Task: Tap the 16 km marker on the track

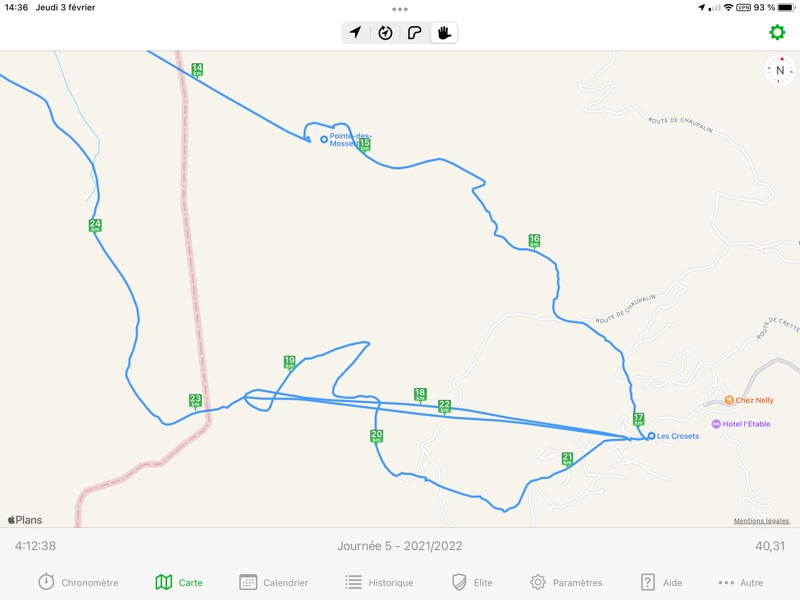Action: click(534, 241)
